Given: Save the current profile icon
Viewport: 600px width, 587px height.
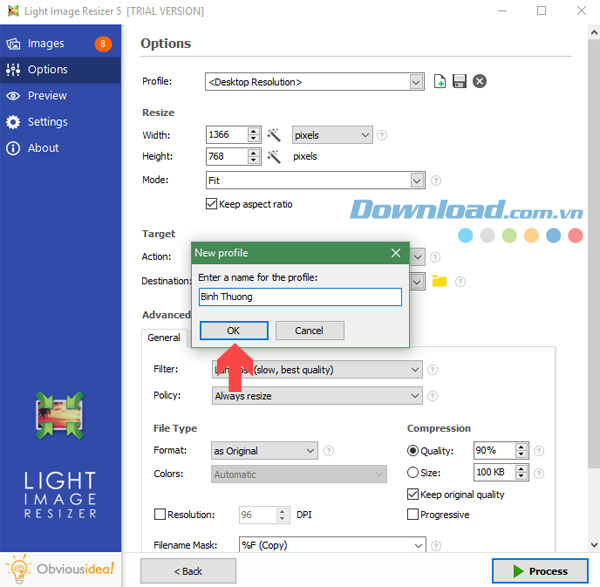Looking at the screenshot, I should click(459, 81).
